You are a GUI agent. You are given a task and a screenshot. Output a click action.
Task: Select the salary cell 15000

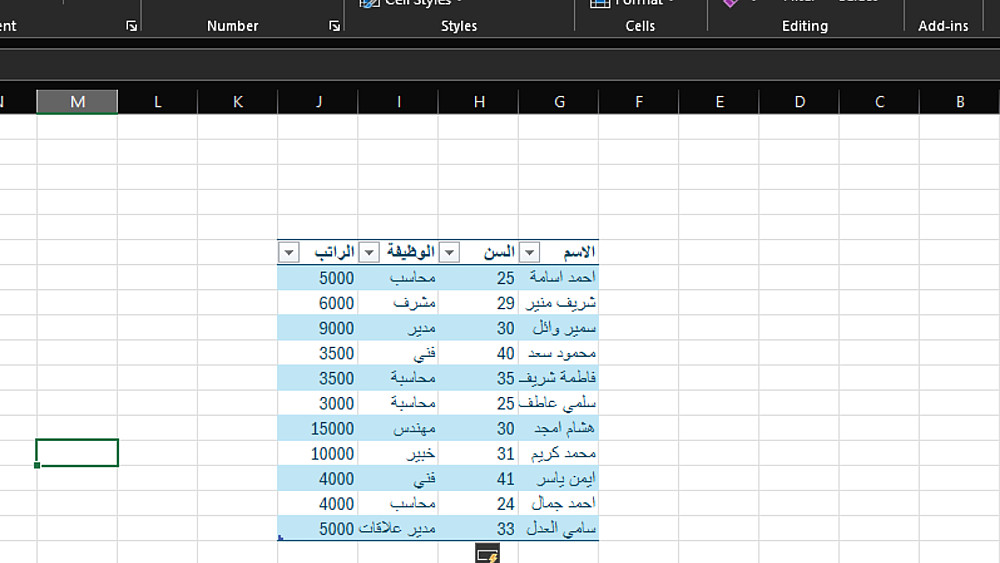[x=318, y=428]
